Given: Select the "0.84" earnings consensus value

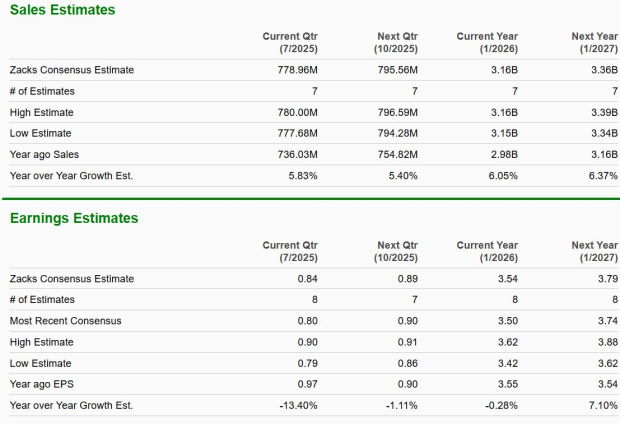Looking at the screenshot, I should point(308,279).
